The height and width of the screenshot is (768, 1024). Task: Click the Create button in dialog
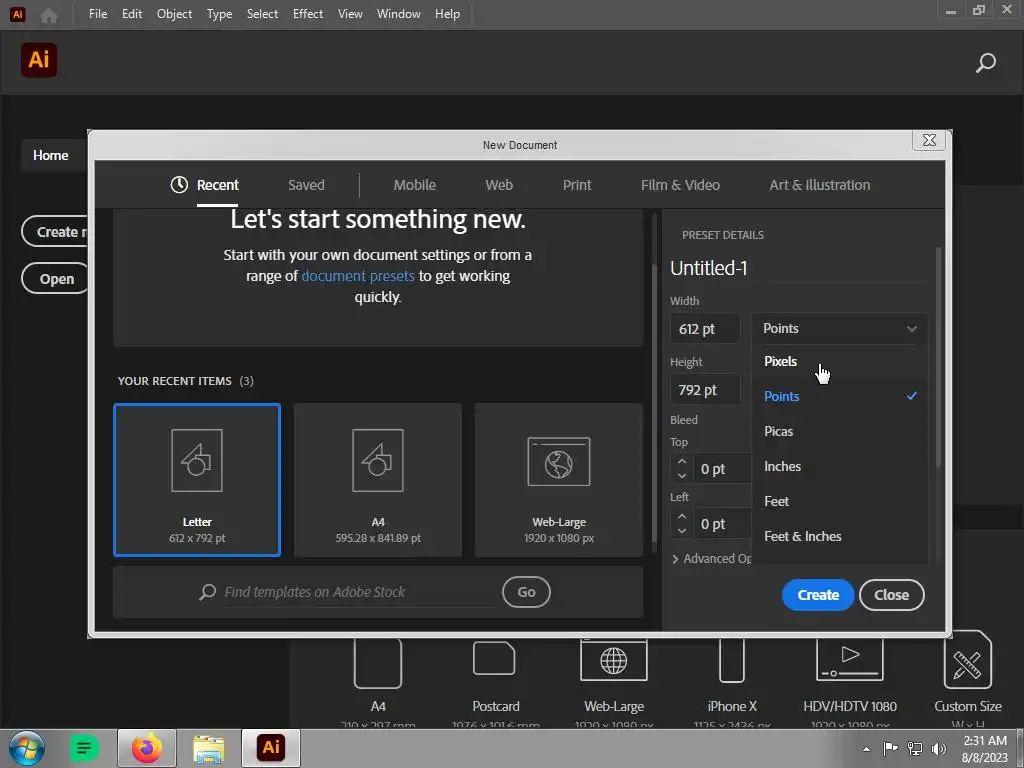818,595
